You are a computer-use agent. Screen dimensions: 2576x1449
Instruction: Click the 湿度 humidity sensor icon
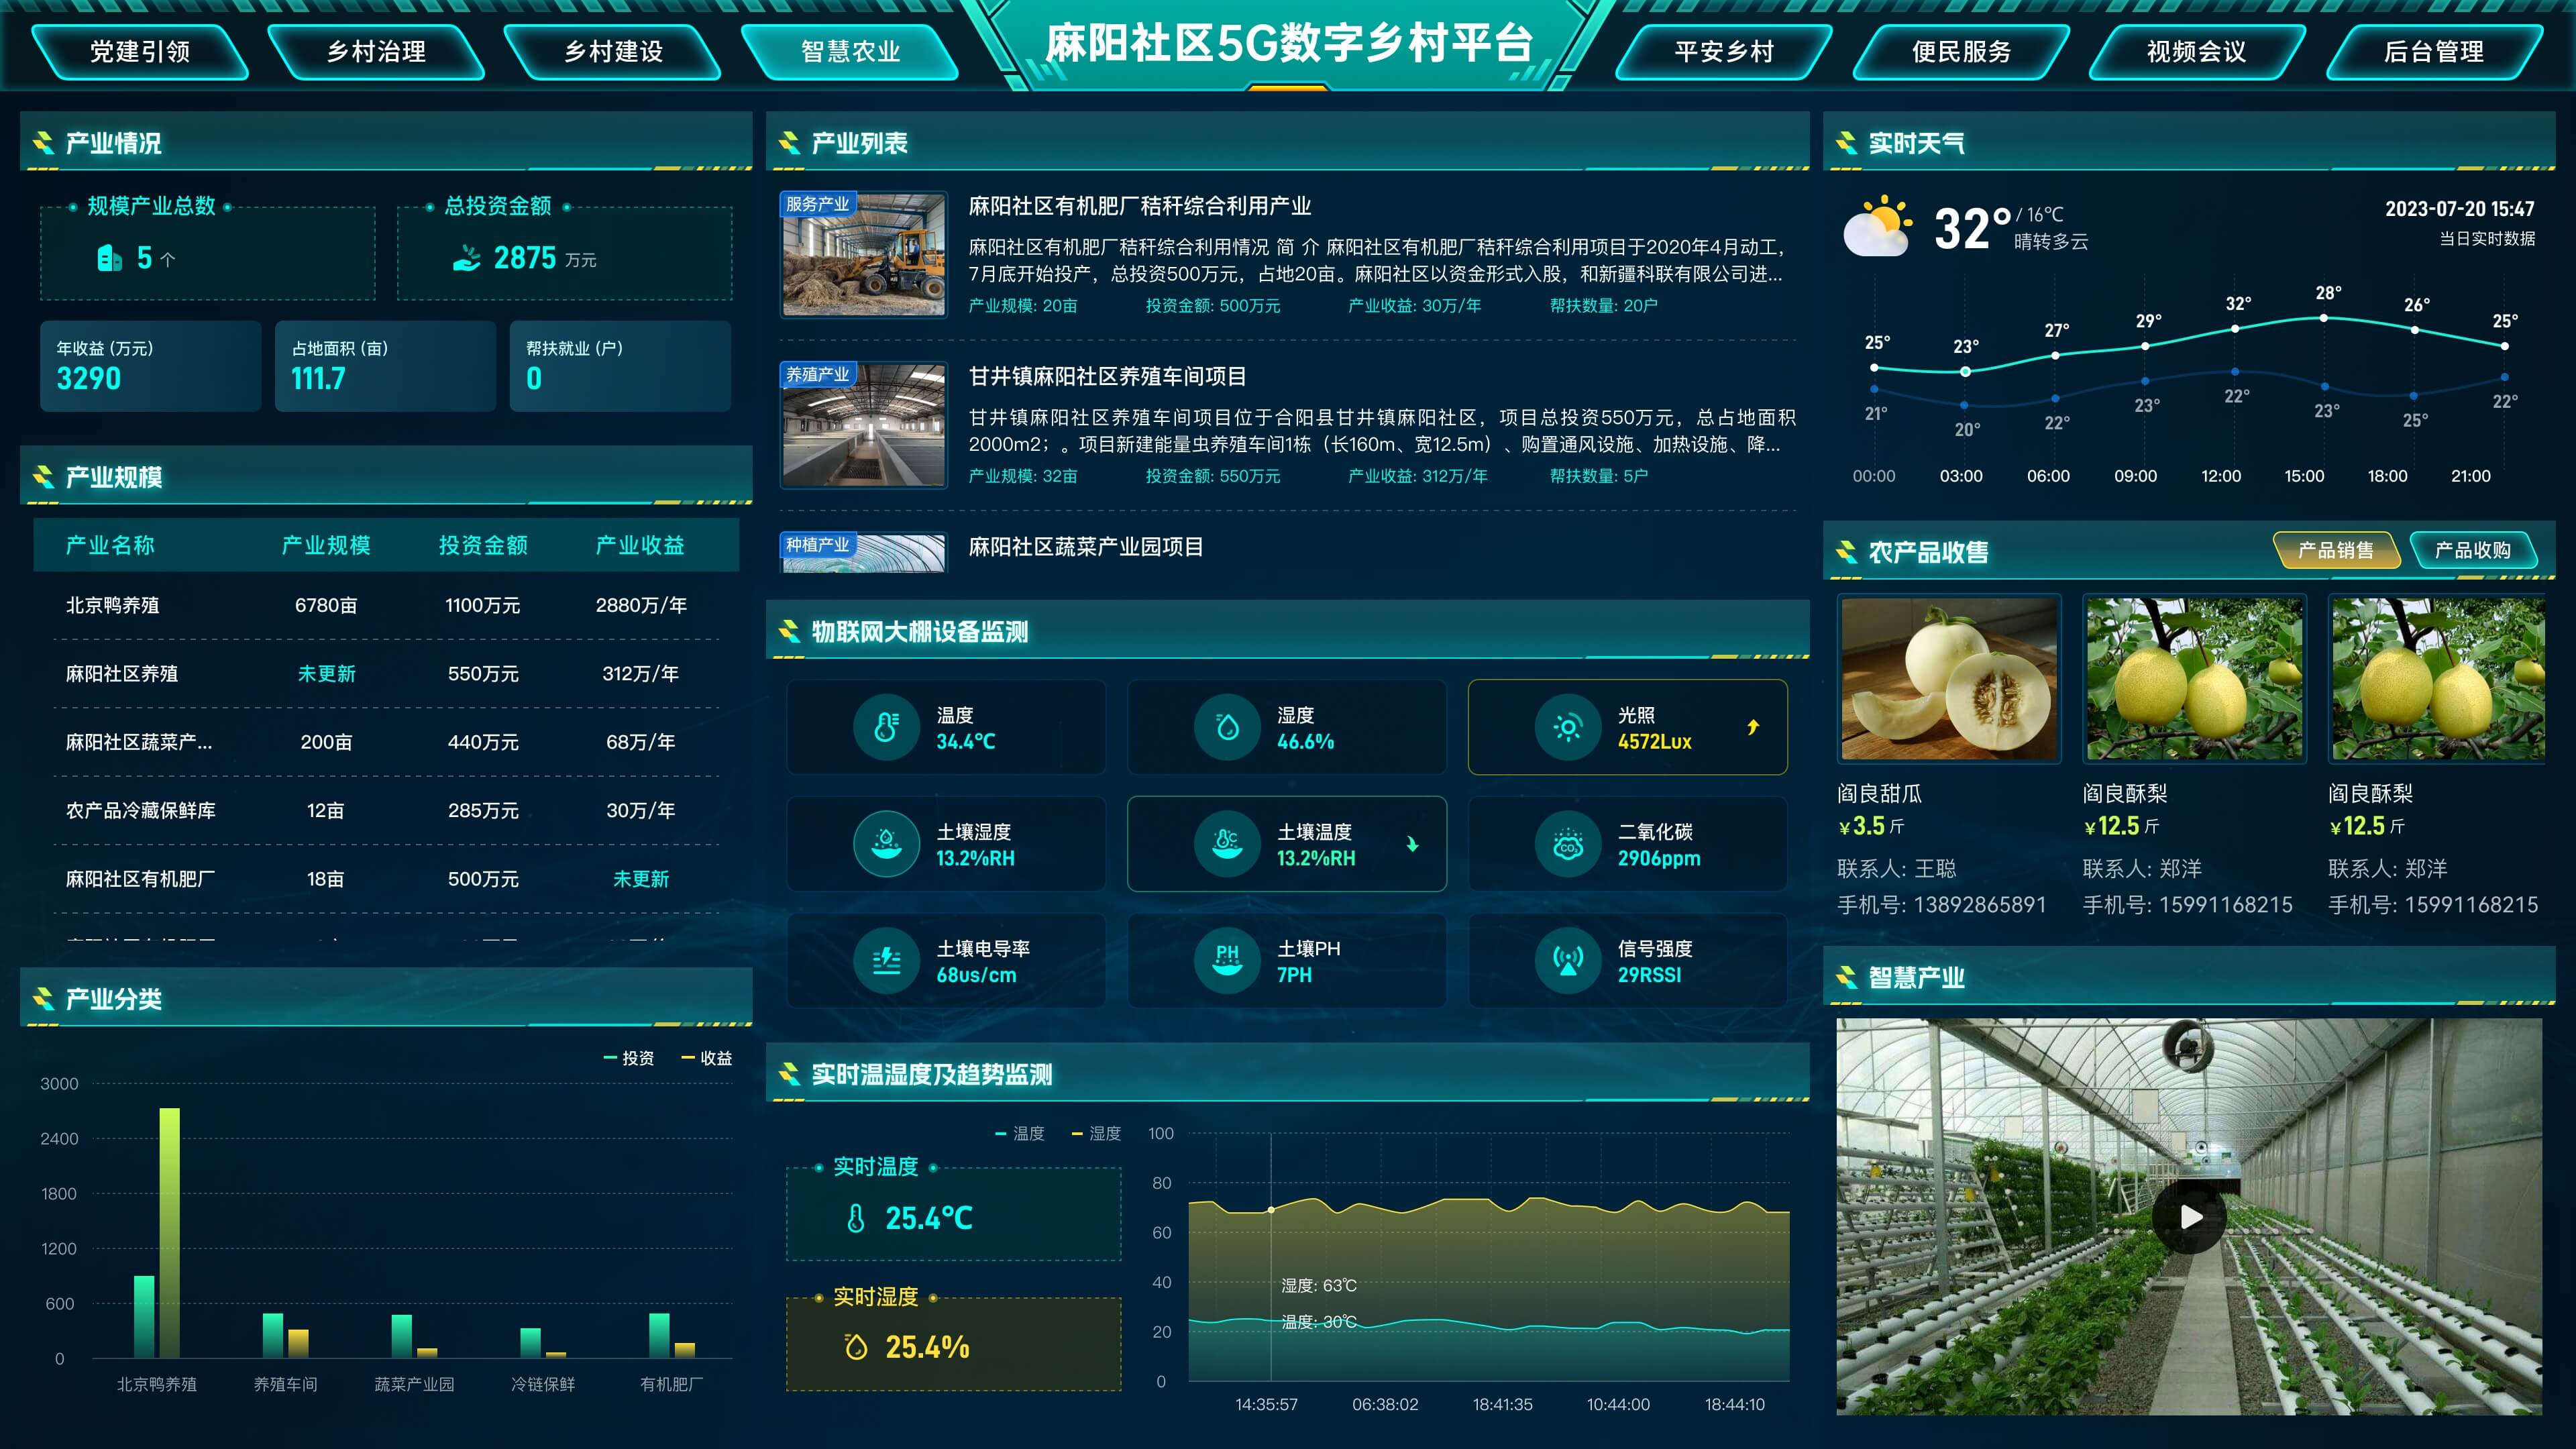(1227, 727)
